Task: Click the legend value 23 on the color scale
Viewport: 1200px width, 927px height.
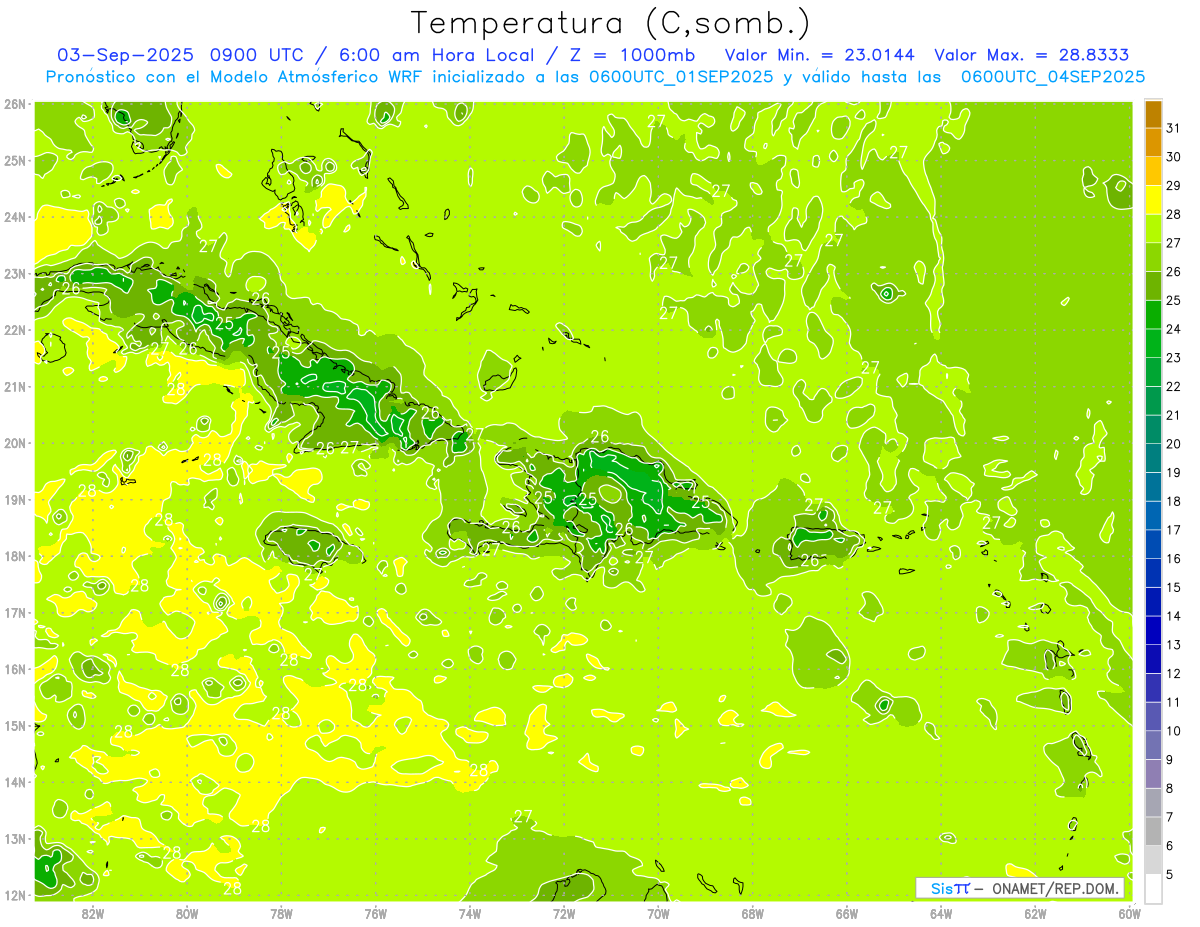Action: tap(1173, 358)
